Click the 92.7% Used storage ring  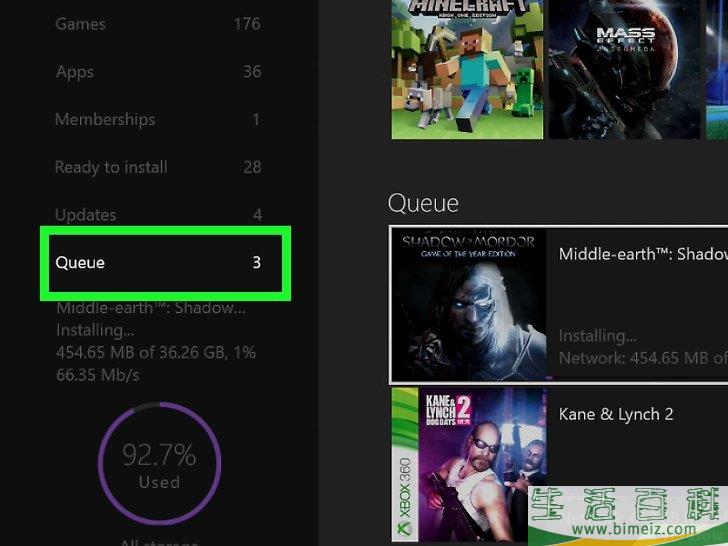click(159, 463)
